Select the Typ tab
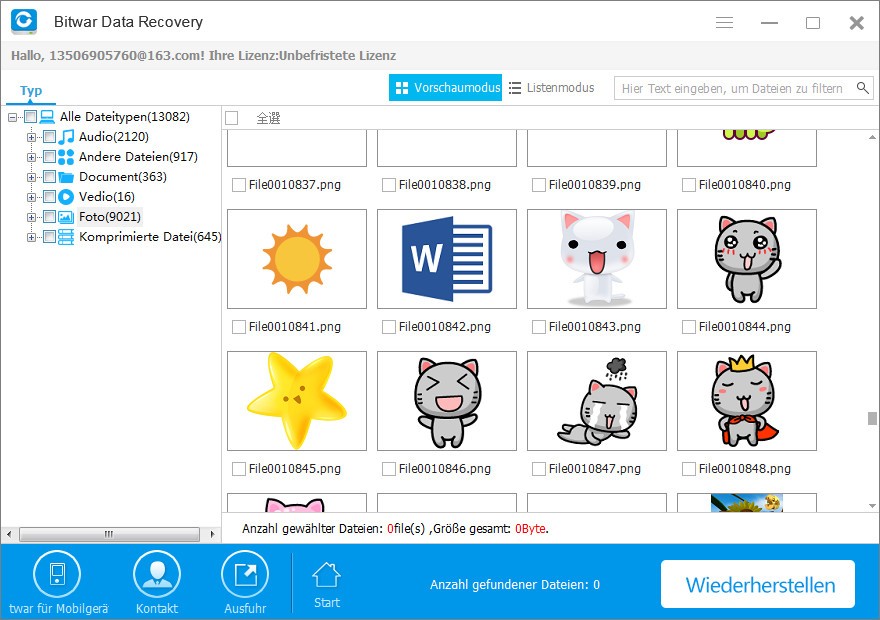880x620 pixels. click(x=31, y=90)
